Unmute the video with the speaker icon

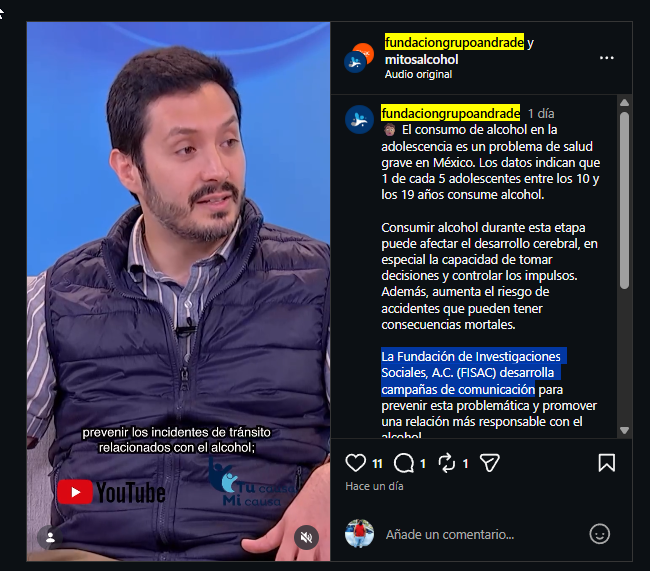click(306, 537)
